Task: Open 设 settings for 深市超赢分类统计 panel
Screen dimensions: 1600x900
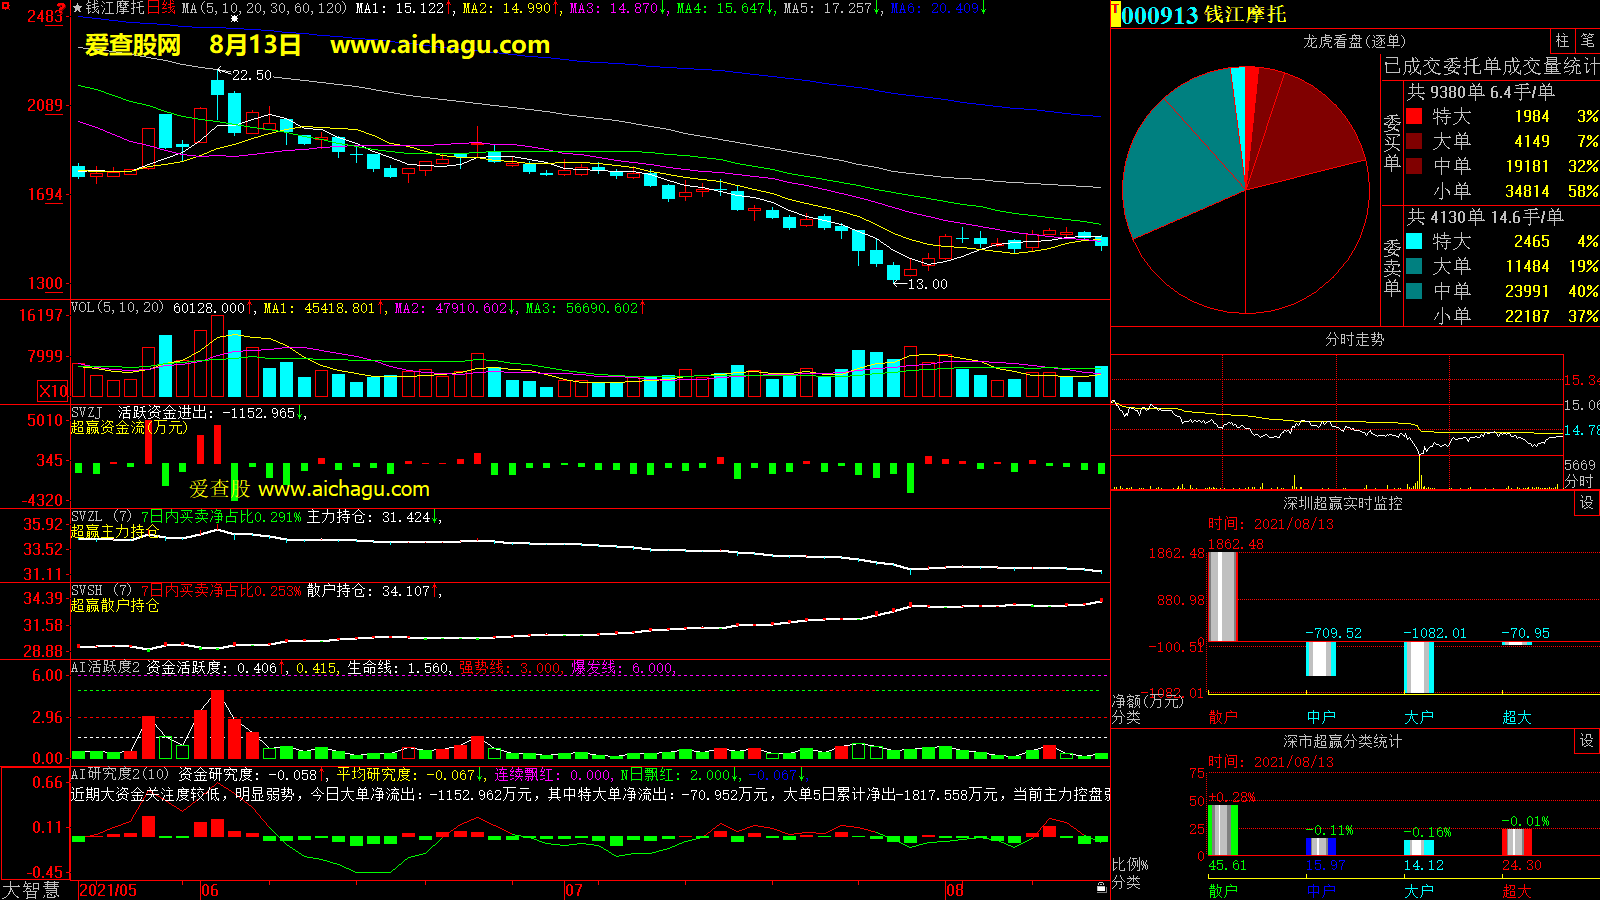Action: (1587, 741)
